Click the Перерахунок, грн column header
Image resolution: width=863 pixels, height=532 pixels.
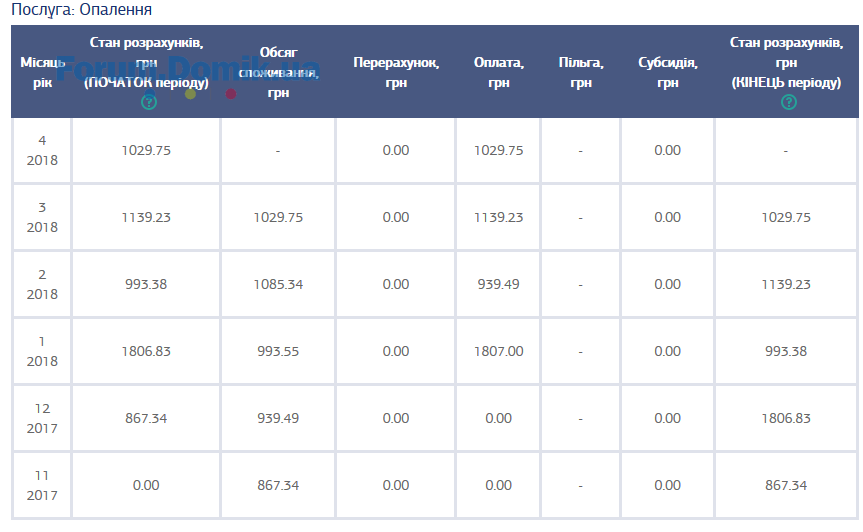coord(396,72)
